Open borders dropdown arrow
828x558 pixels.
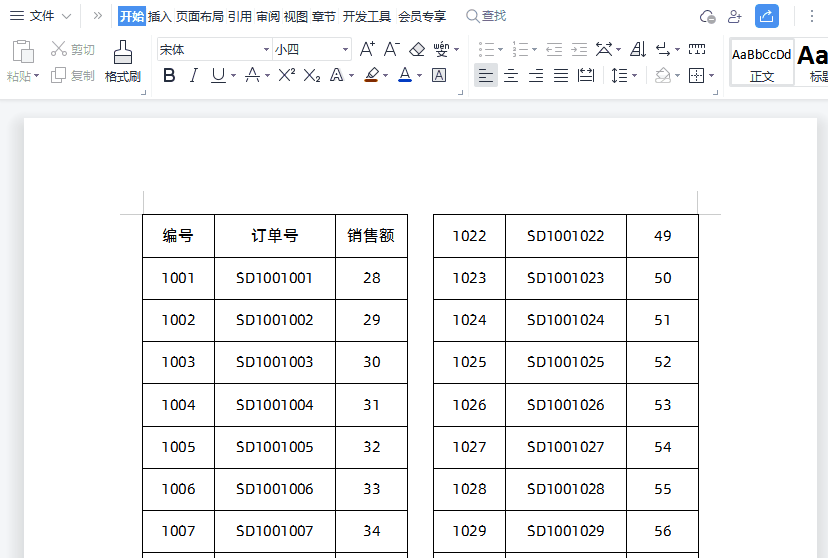click(x=711, y=76)
